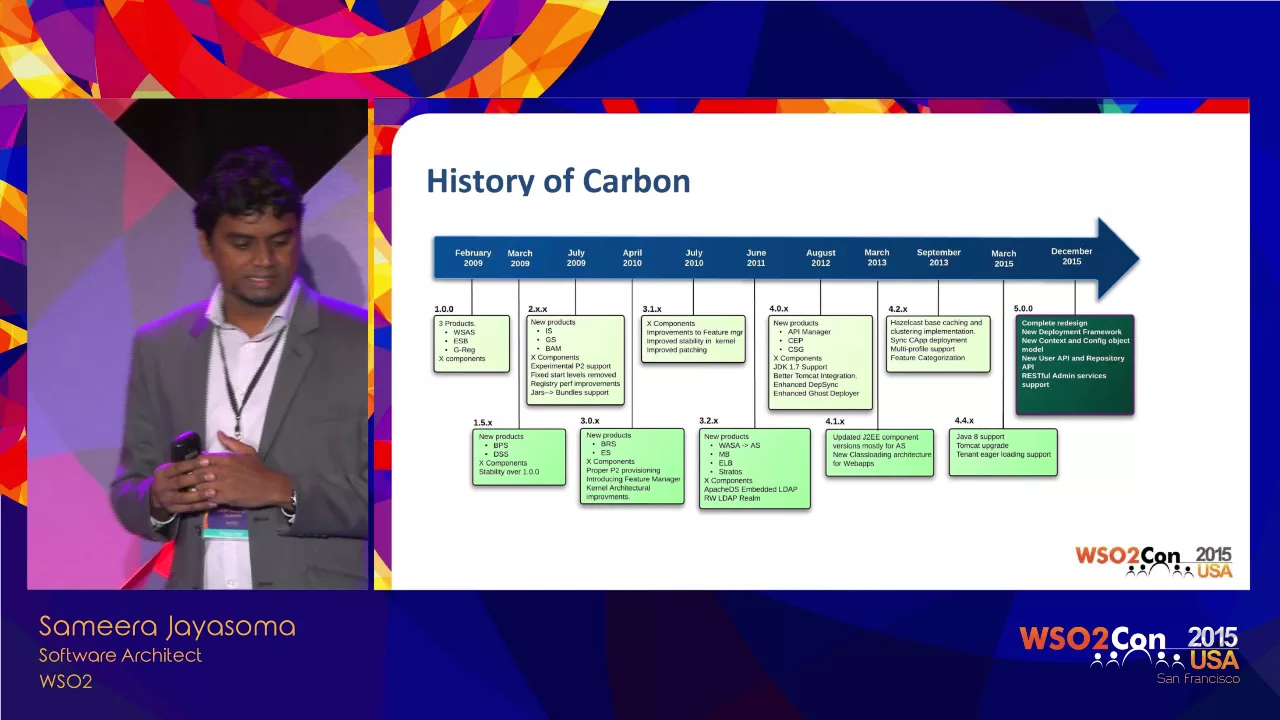Click 'Improvements to Feature mgr' text
Image resolution: width=1280 pixels, height=720 pixels.
click(695, 332)
